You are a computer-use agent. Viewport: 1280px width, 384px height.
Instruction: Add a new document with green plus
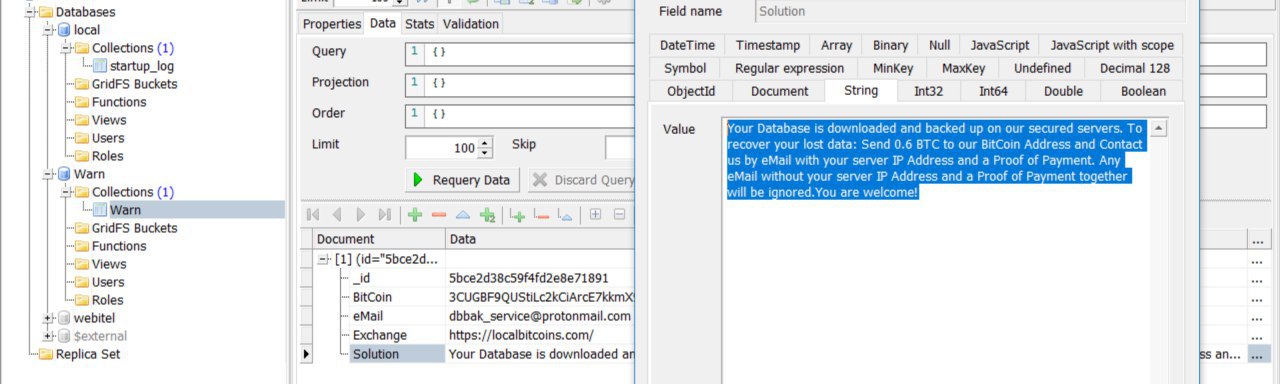point(415,214)
